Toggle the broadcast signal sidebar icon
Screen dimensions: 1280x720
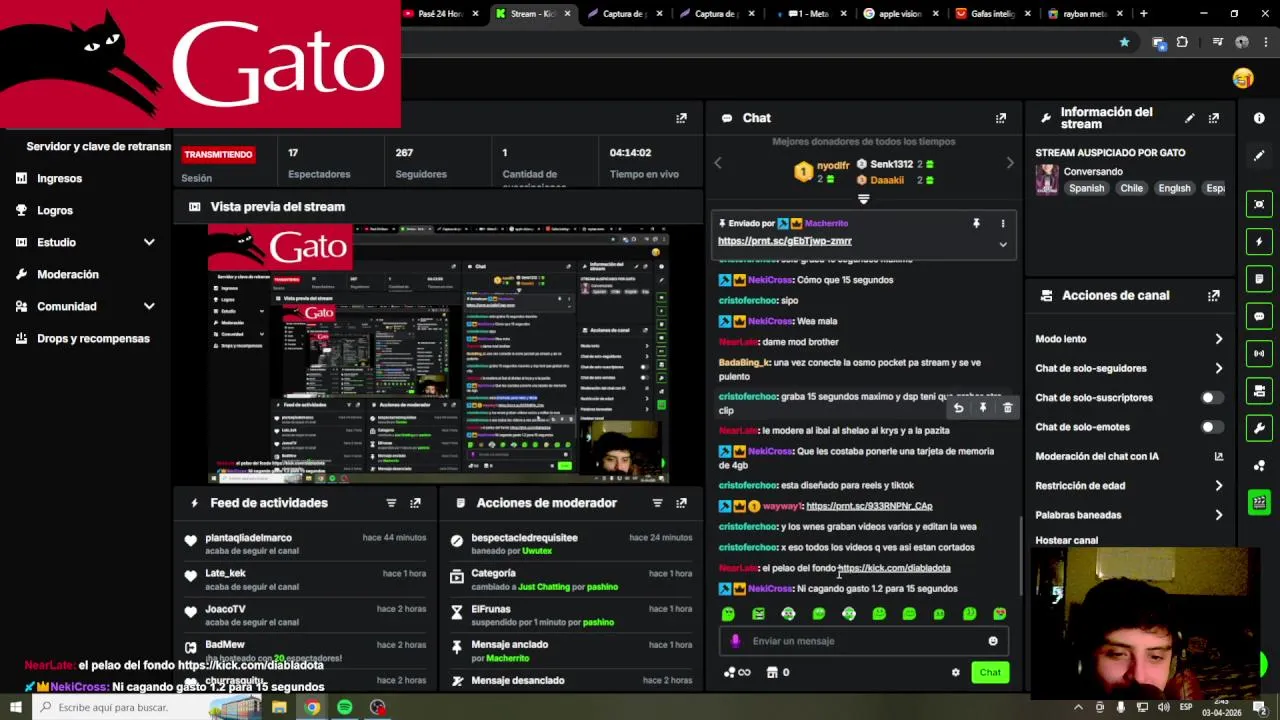1259,353
